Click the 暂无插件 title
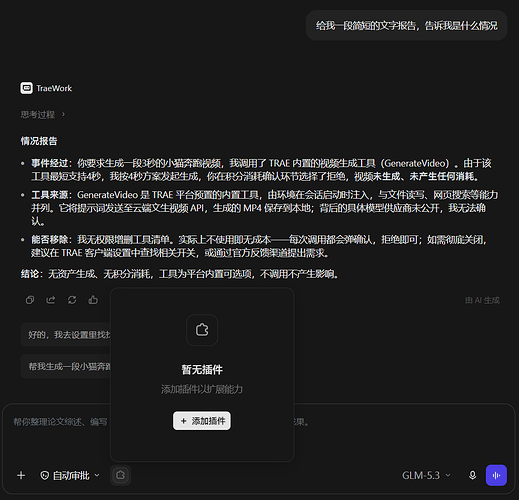The image size is (519, 500). pos(202,369)
